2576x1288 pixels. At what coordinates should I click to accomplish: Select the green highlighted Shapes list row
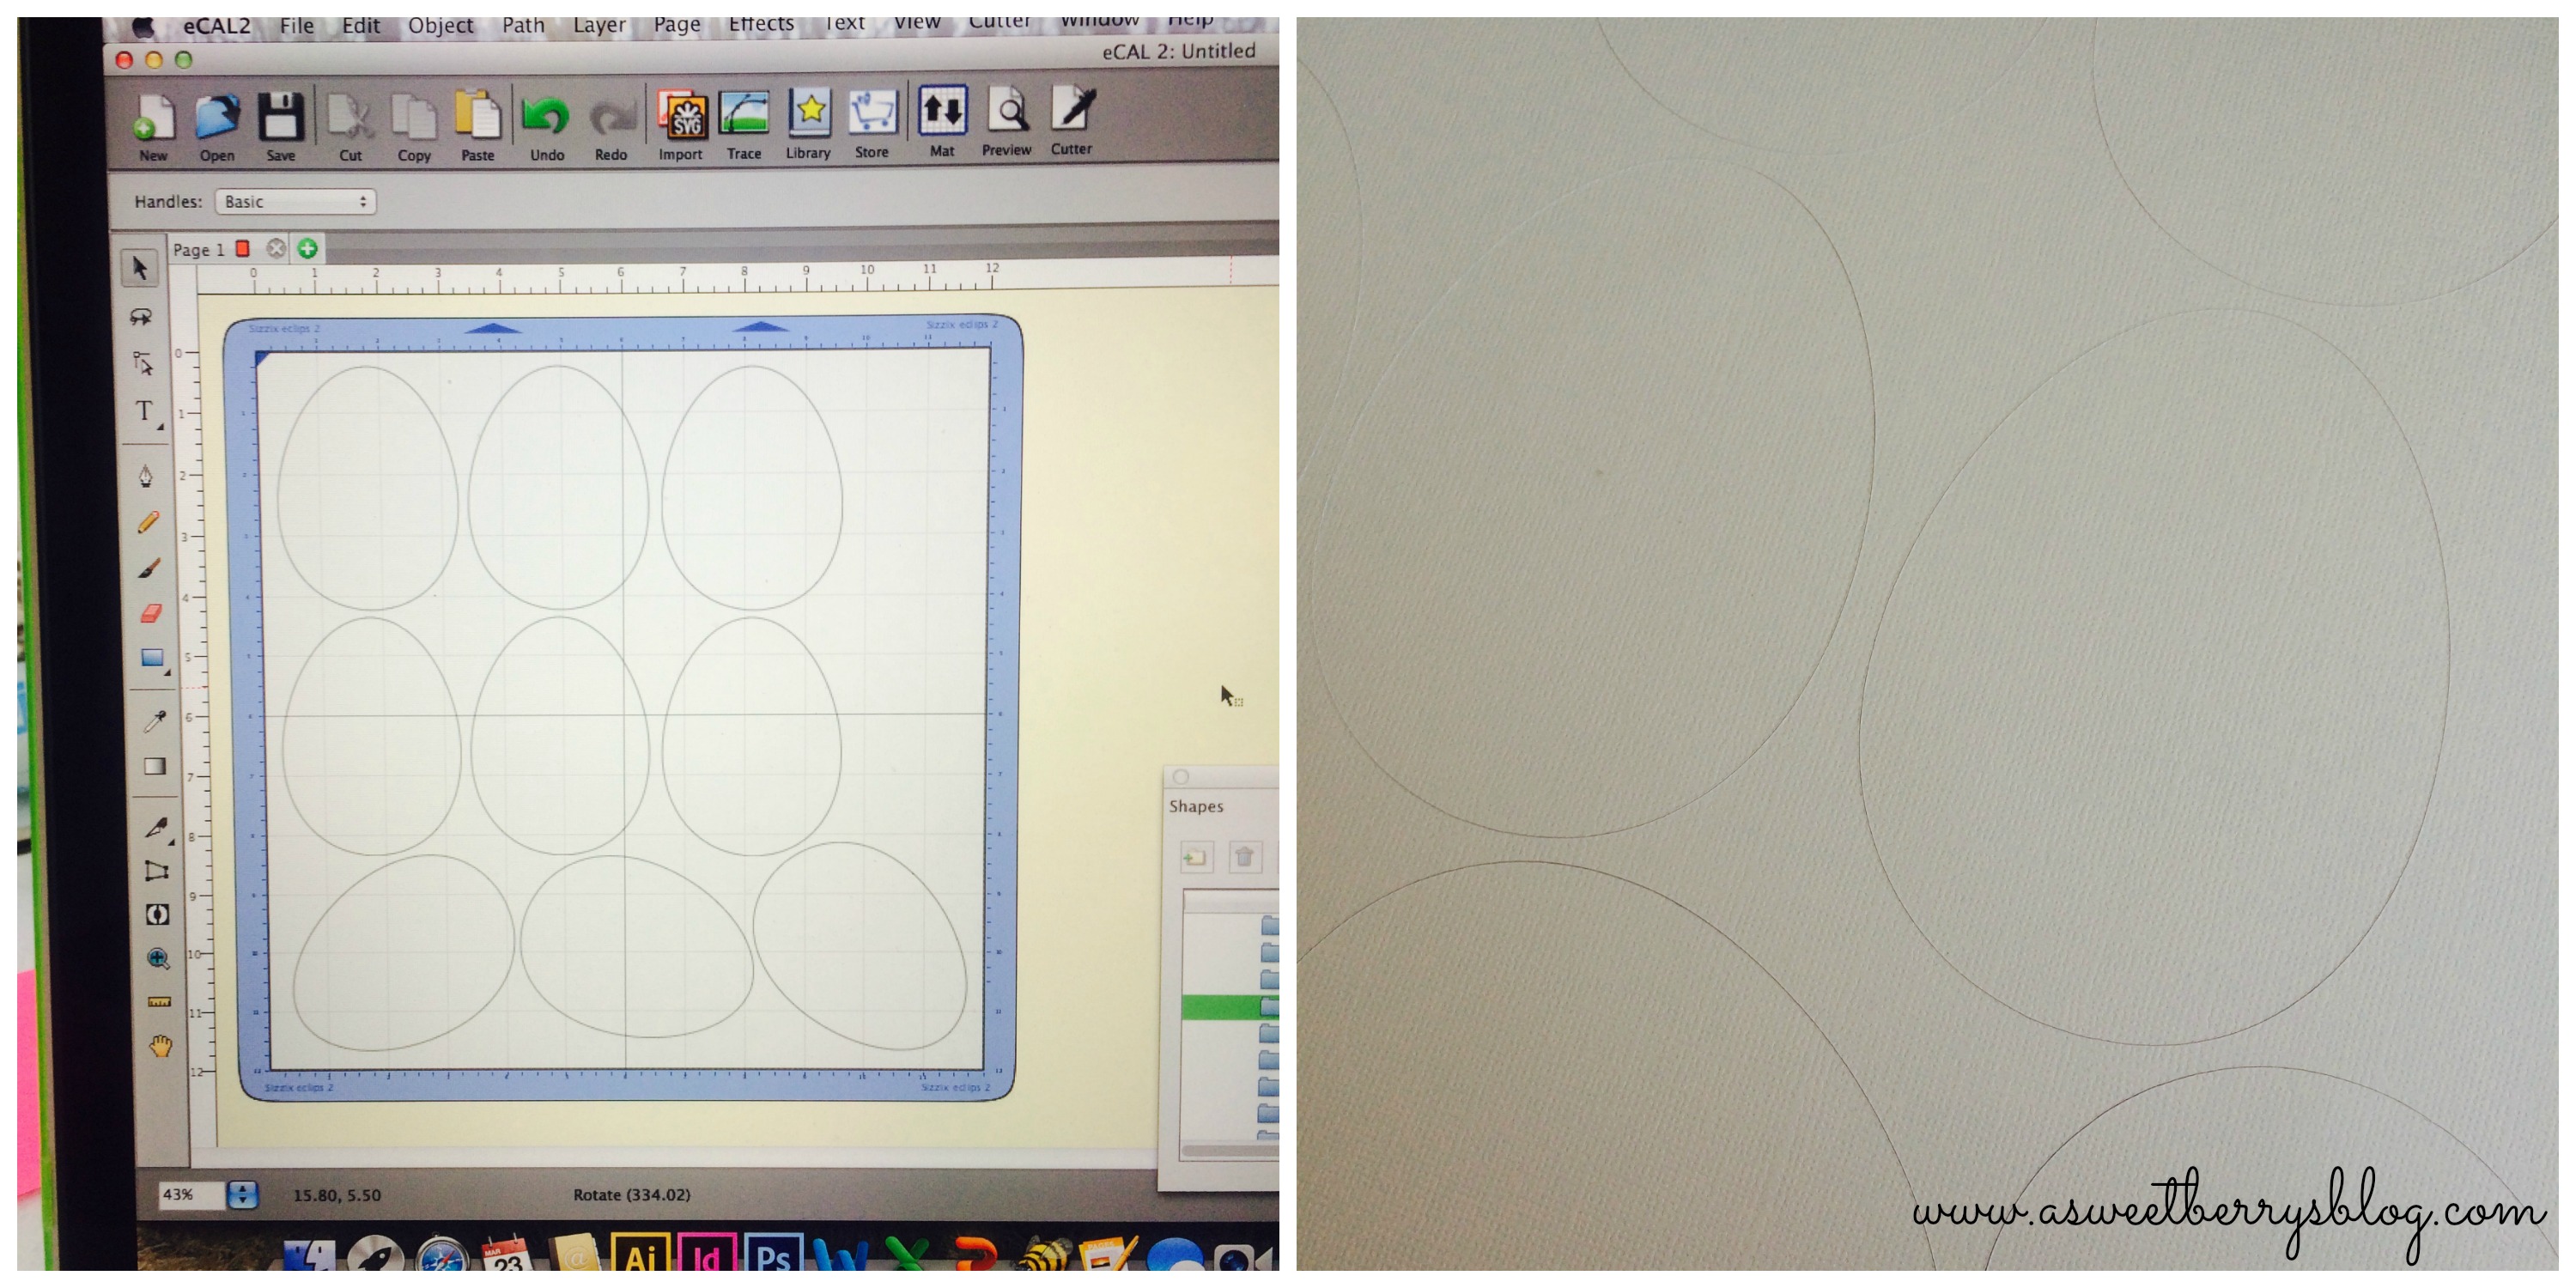(1230, 1007)
